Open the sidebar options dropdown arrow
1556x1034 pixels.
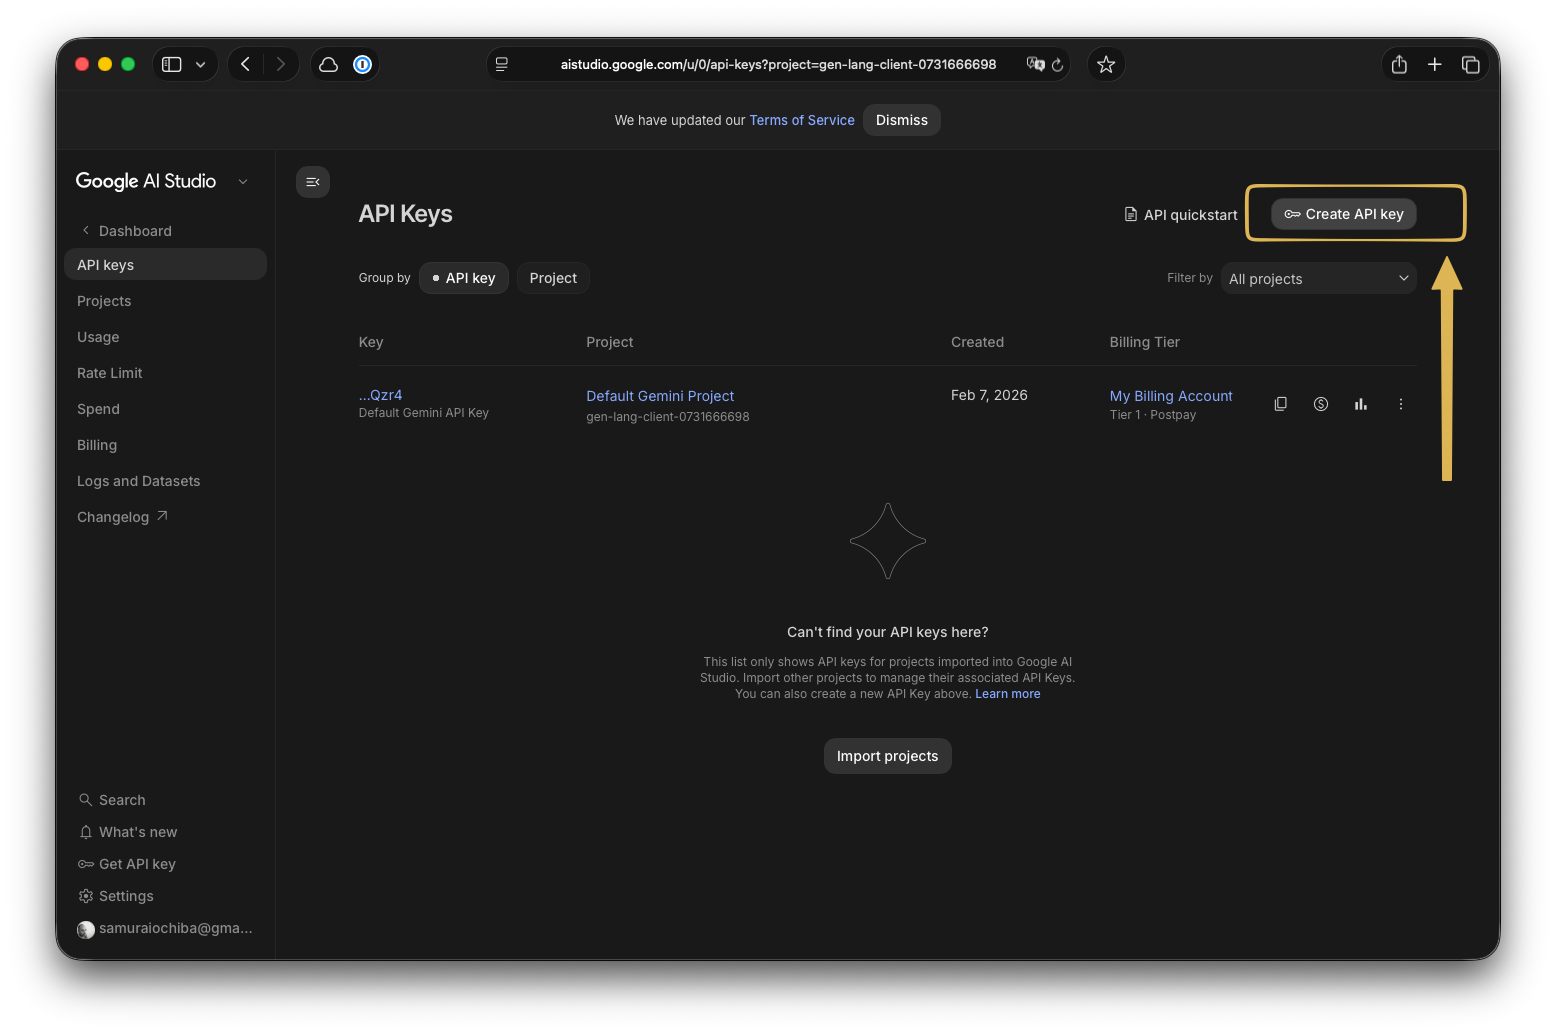click(201, 64)
